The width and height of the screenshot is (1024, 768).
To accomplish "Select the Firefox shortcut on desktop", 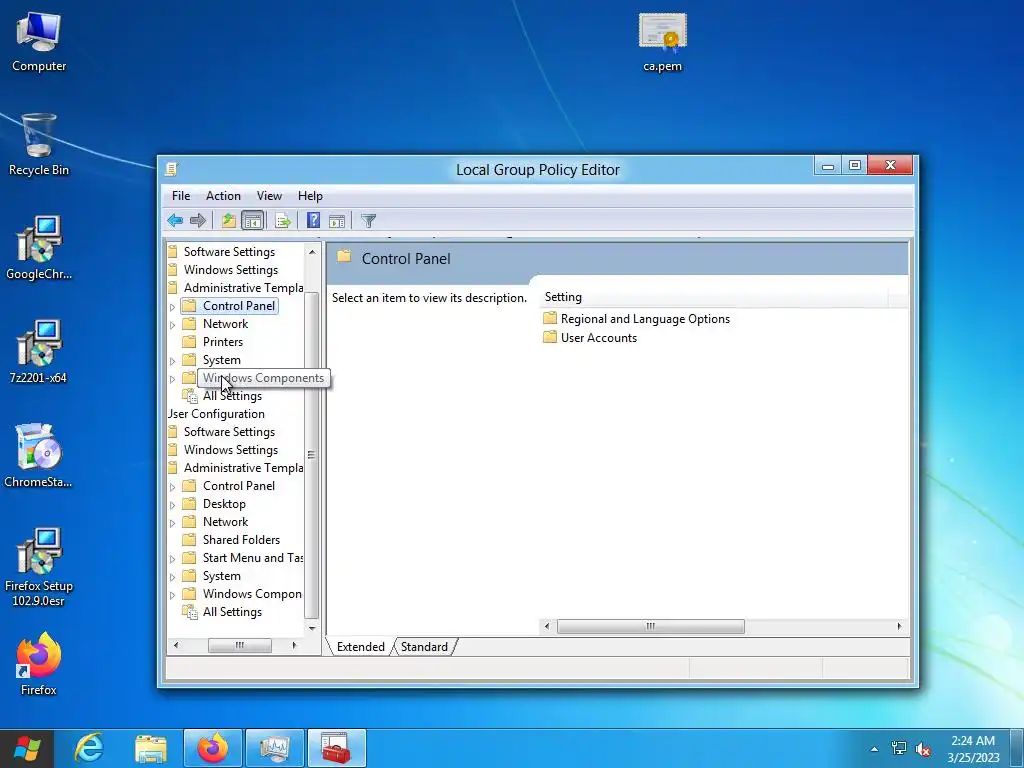I will tap(39, 664).
